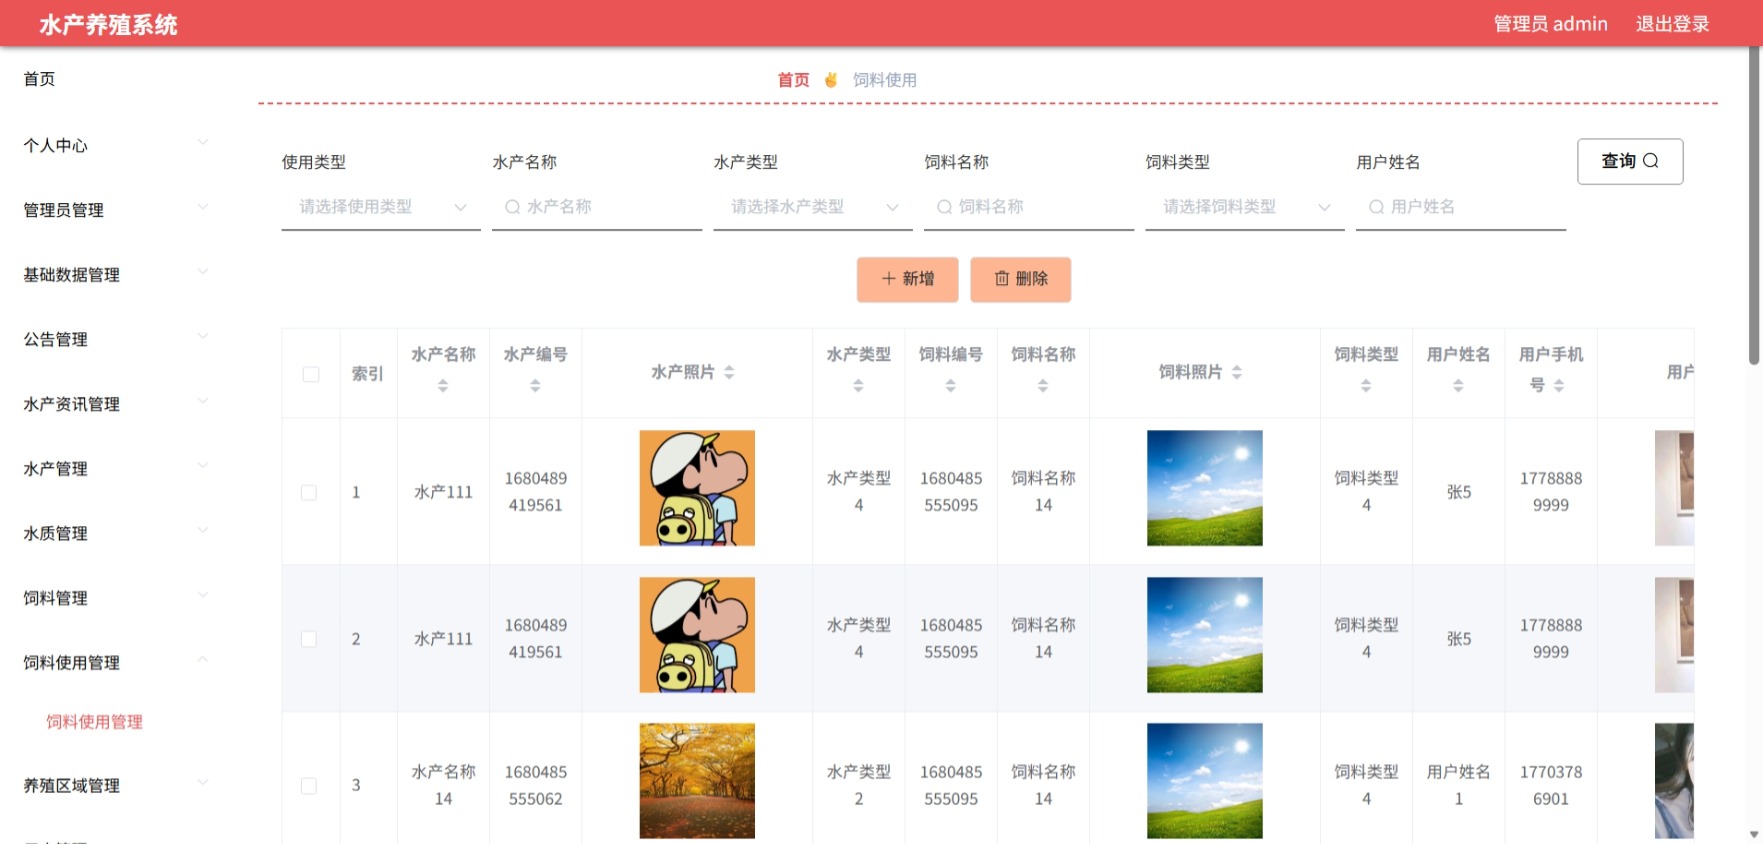Expand 基础数据管理 sidebar menu
This screenshot has height=844, width=1763.
pos(116,275)
